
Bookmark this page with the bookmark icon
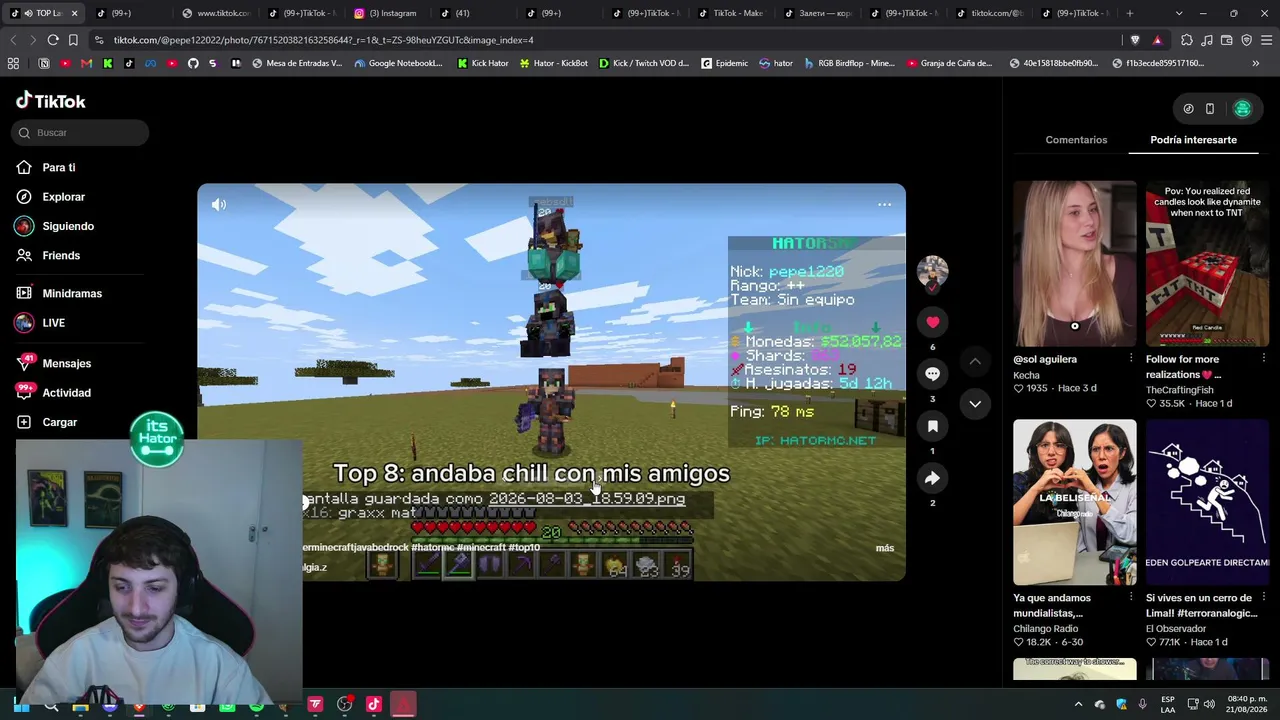73,40
